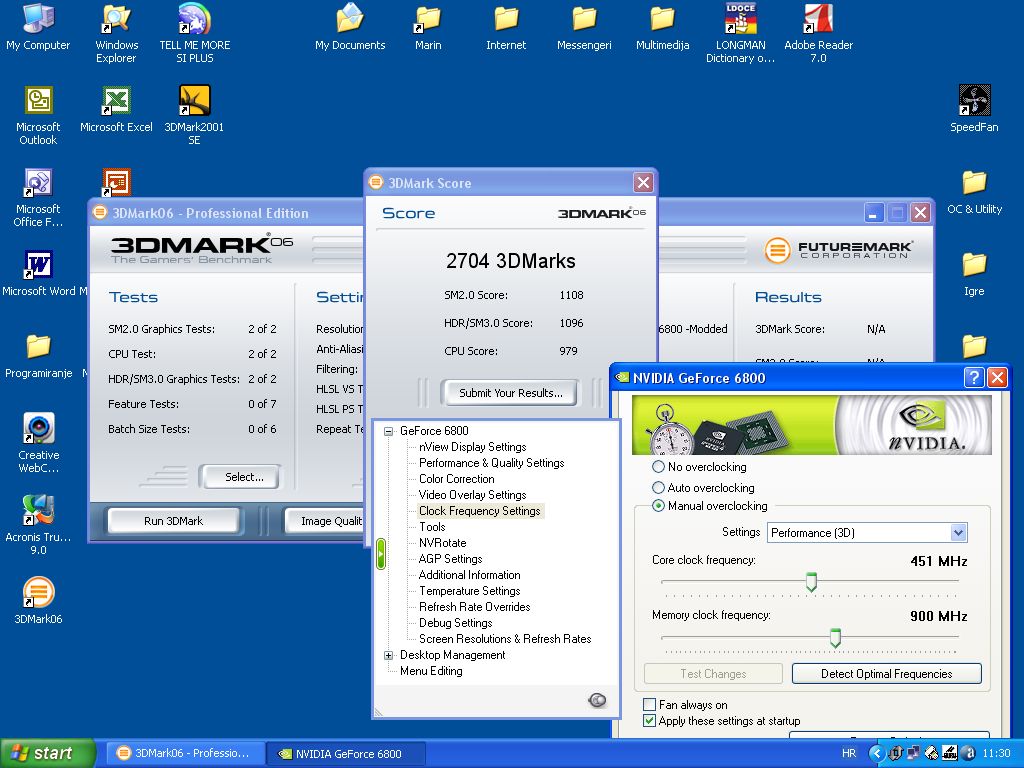Click Run 3DMark button
This screenshot has height=768, width=1024.
(x=174, y=521)
